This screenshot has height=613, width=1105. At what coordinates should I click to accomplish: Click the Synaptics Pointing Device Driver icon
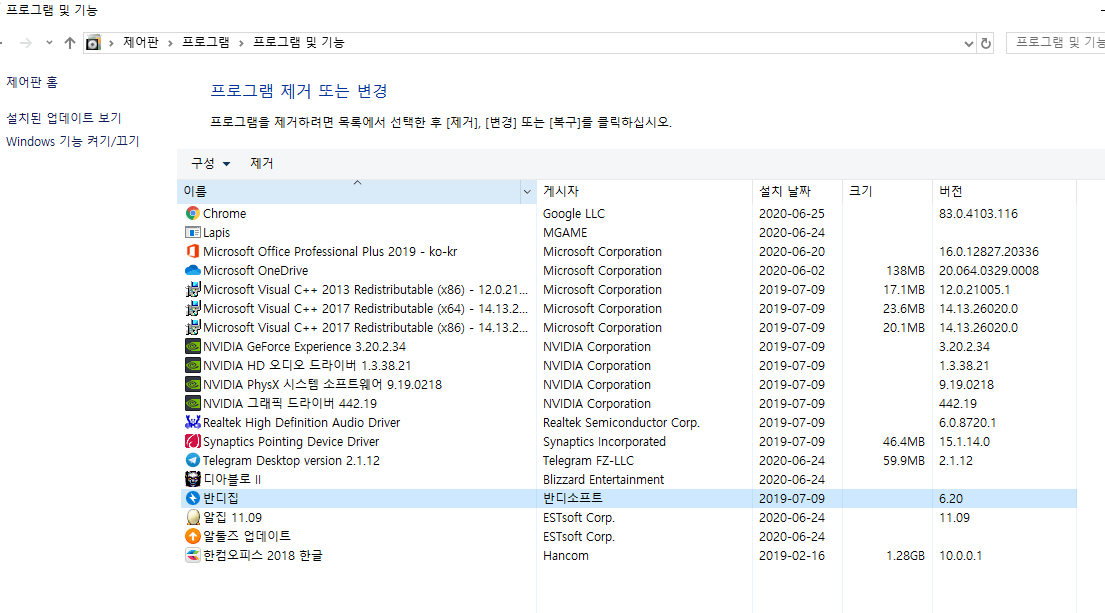[192, 442]
